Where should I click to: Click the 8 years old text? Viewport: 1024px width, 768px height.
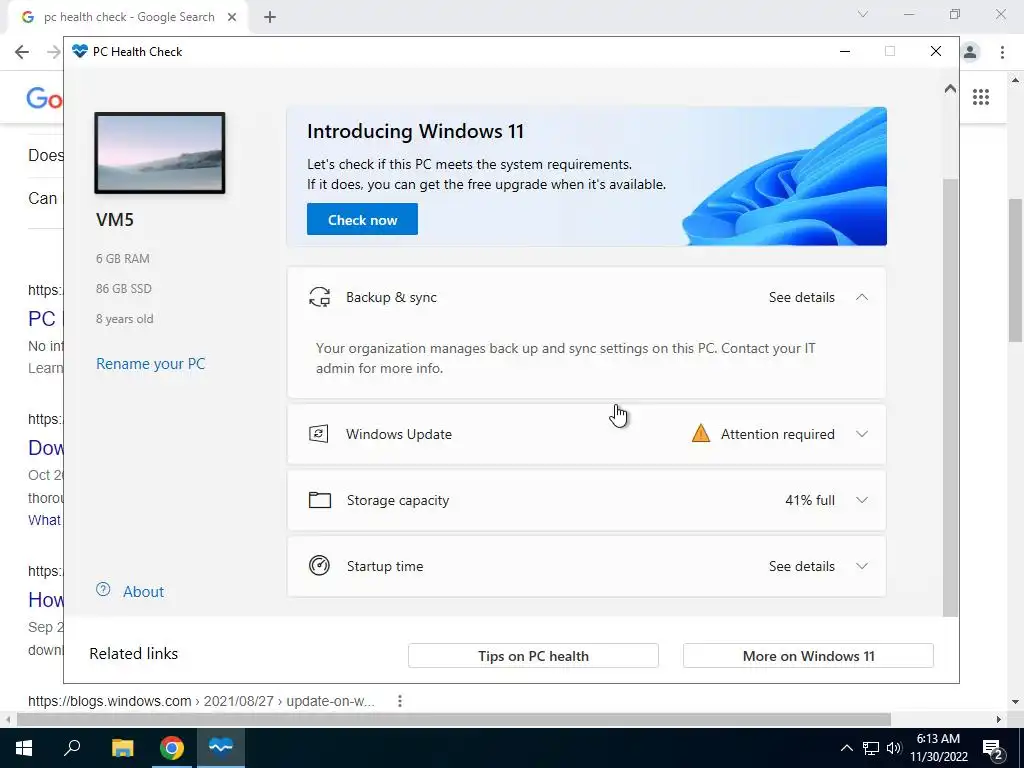pyautogui.click(x=125, y=319)
